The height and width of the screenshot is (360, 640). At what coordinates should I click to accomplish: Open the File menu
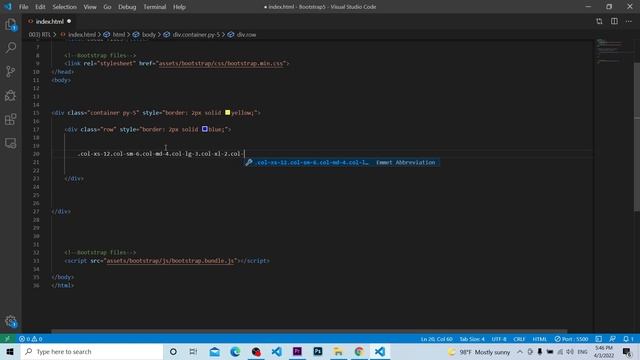24,7
